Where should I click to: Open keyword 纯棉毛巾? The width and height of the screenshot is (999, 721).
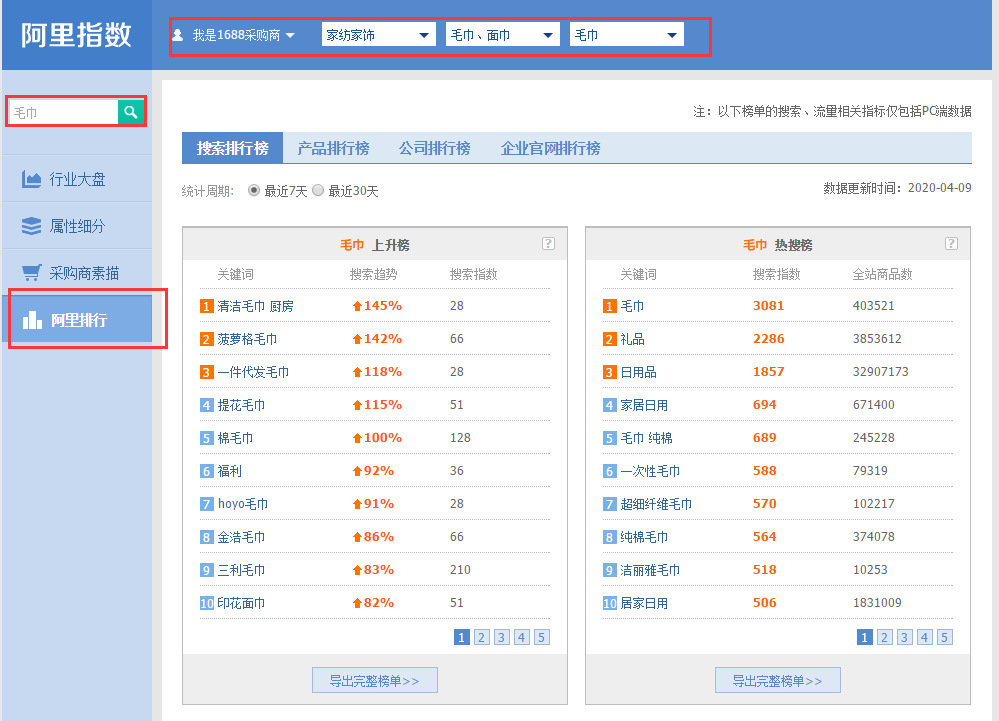pyautogui.click(x=644, y=537)
